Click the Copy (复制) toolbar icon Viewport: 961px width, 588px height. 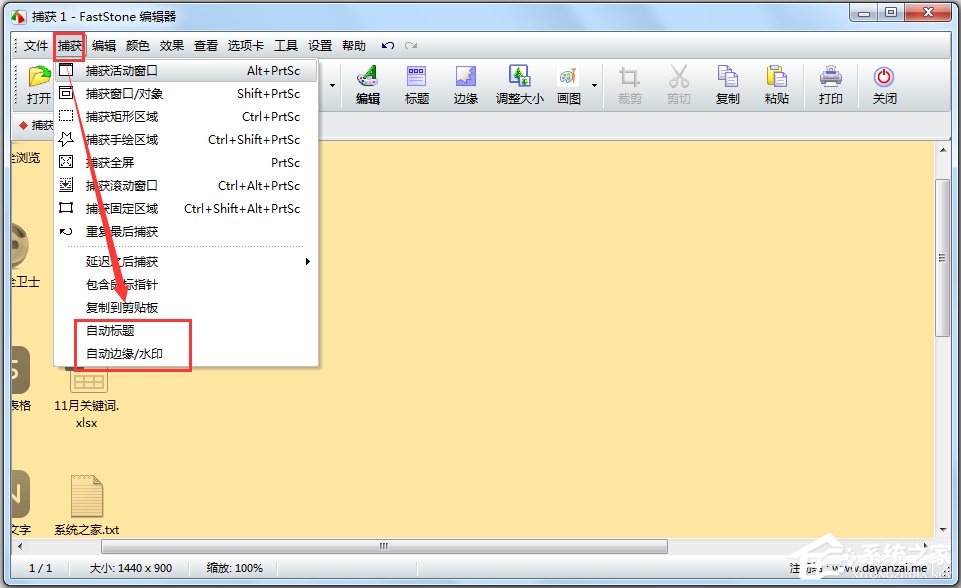pyautogui.click(x=728, y=84)
